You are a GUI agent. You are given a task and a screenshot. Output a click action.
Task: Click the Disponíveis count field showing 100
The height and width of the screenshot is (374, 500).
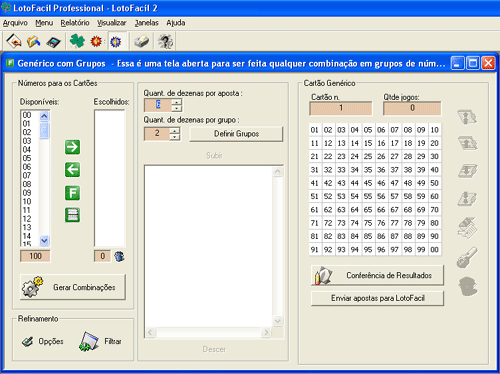pyautogui.click(x=35, y=256)
